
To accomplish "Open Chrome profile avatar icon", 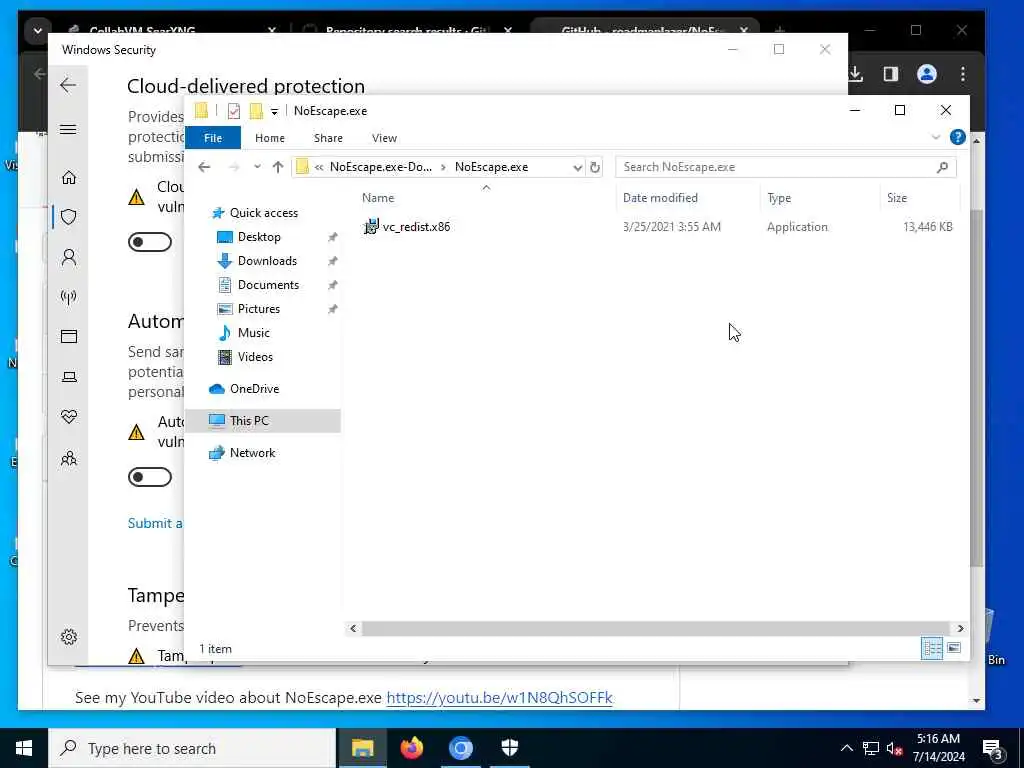I will coord(927,74).
